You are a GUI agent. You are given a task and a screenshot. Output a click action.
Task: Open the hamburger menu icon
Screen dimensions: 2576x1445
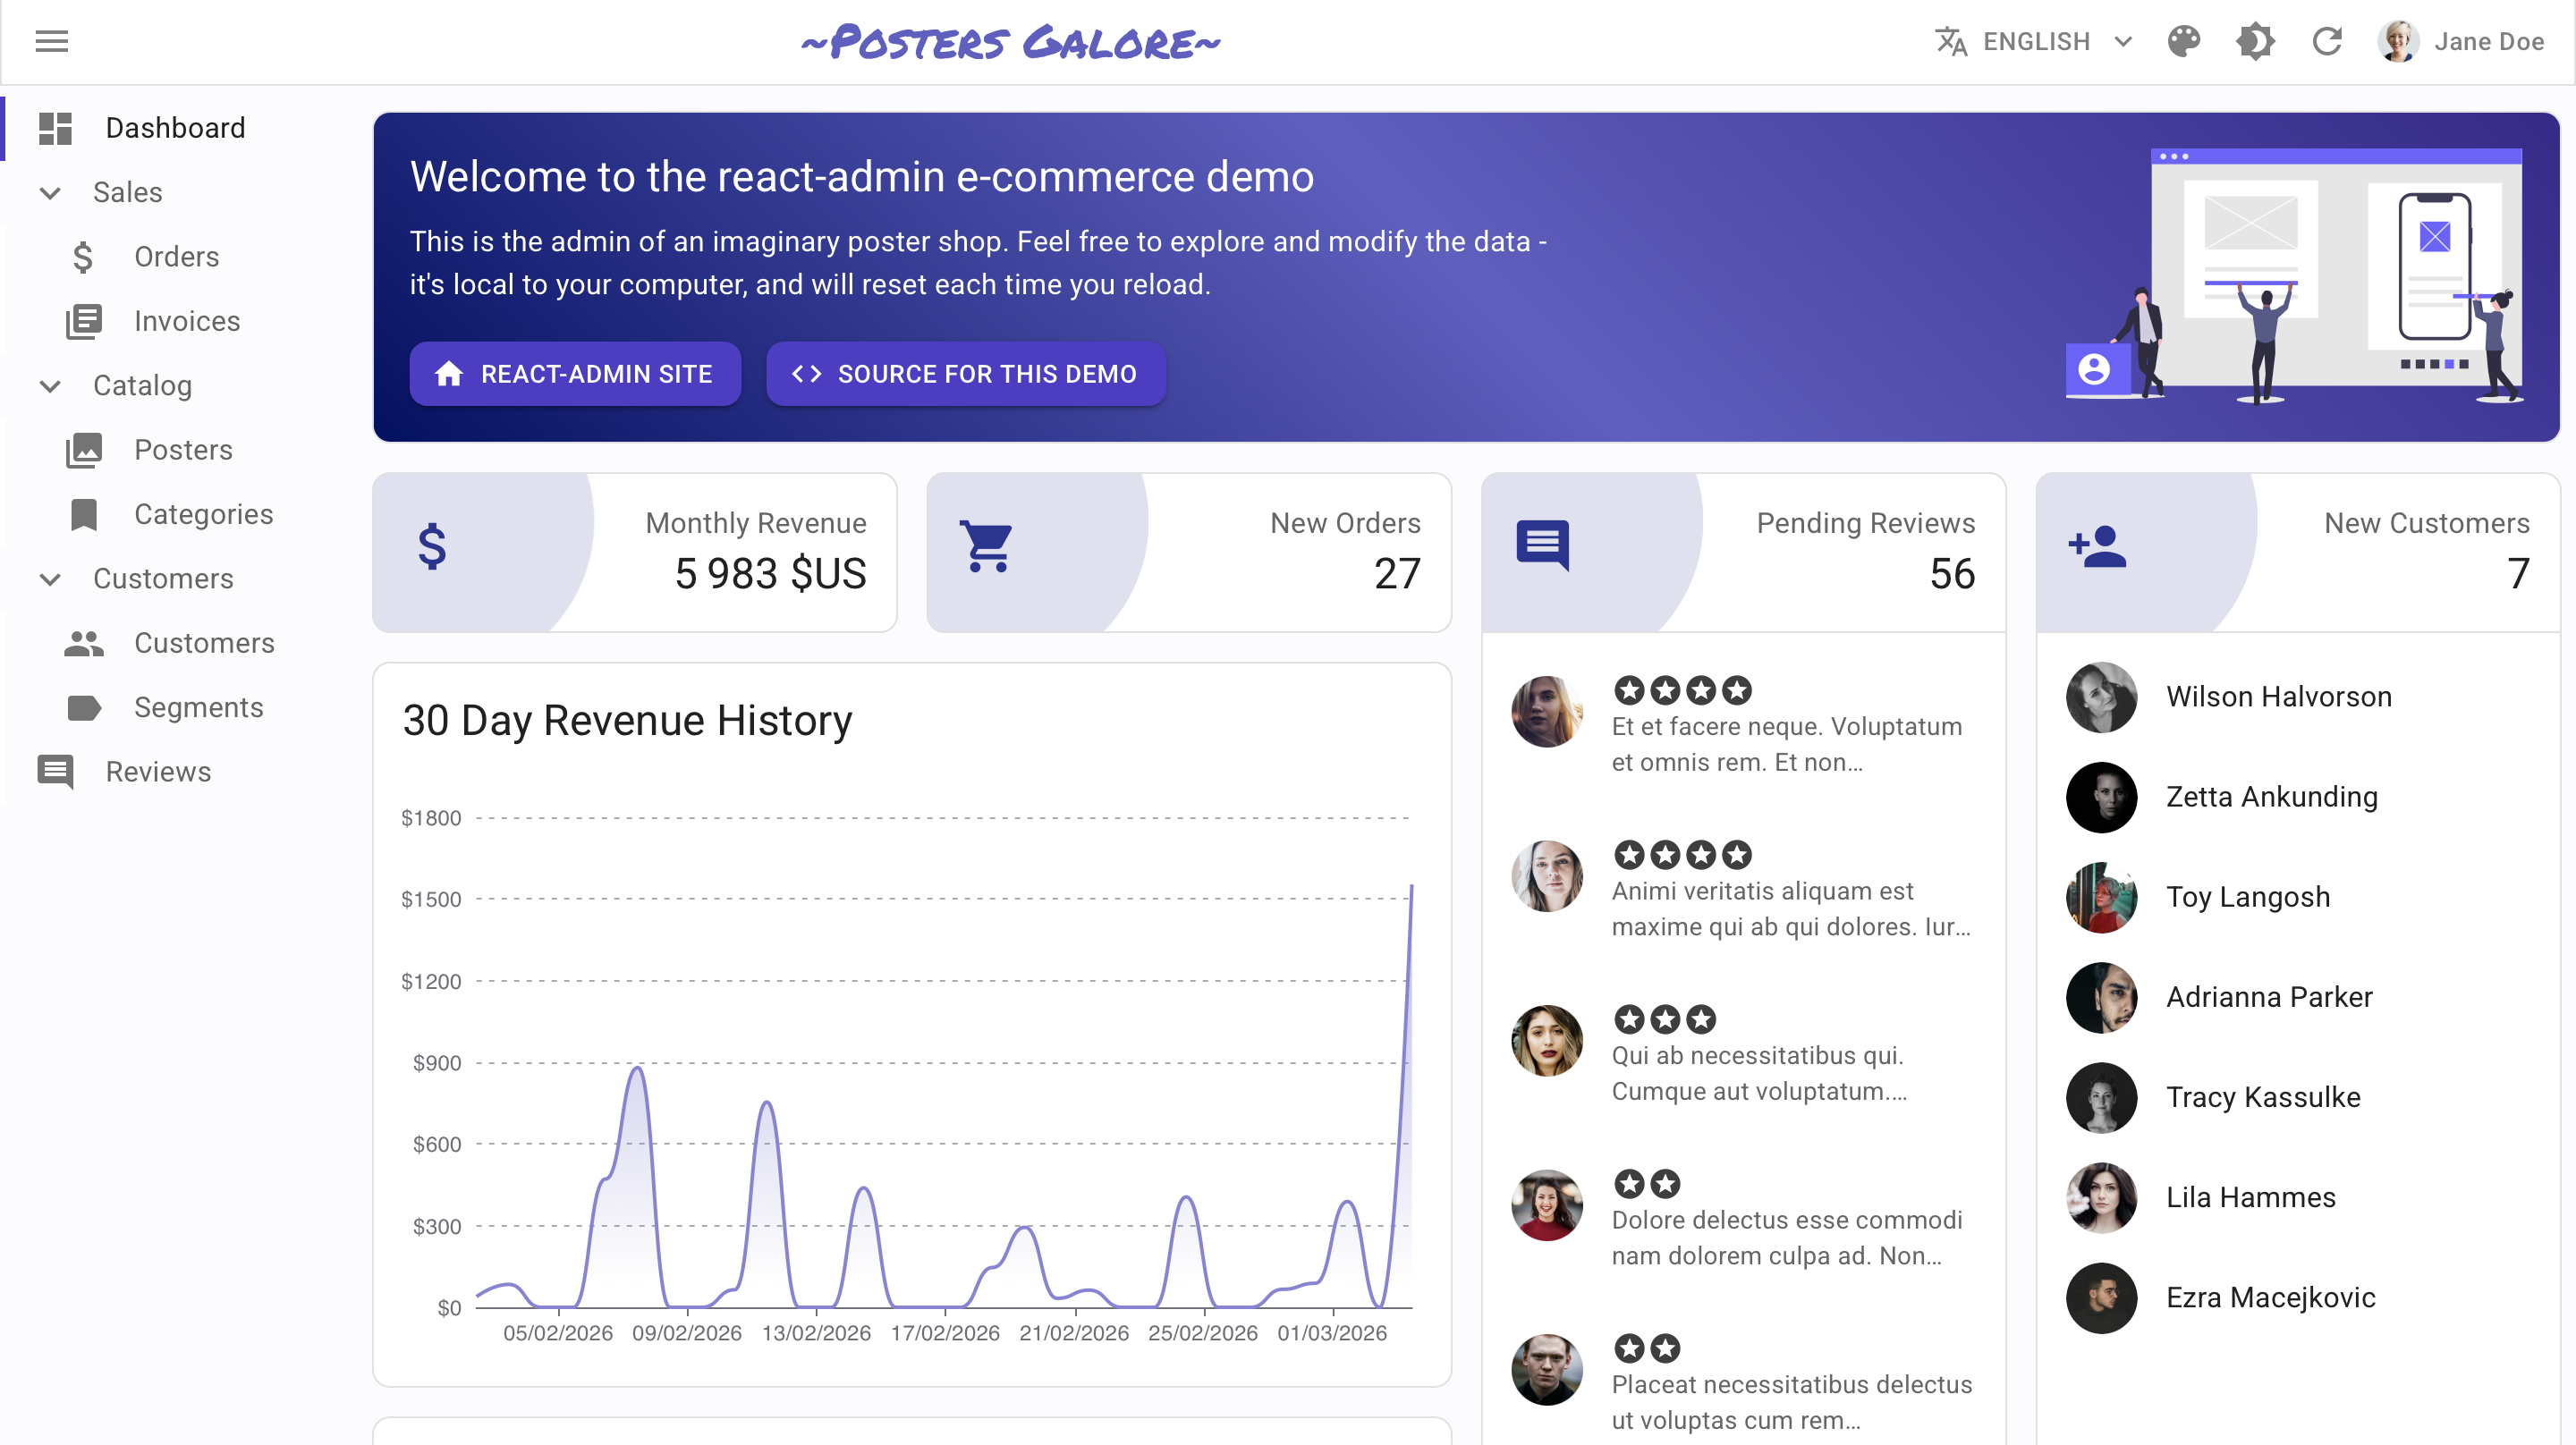(52, 41)
